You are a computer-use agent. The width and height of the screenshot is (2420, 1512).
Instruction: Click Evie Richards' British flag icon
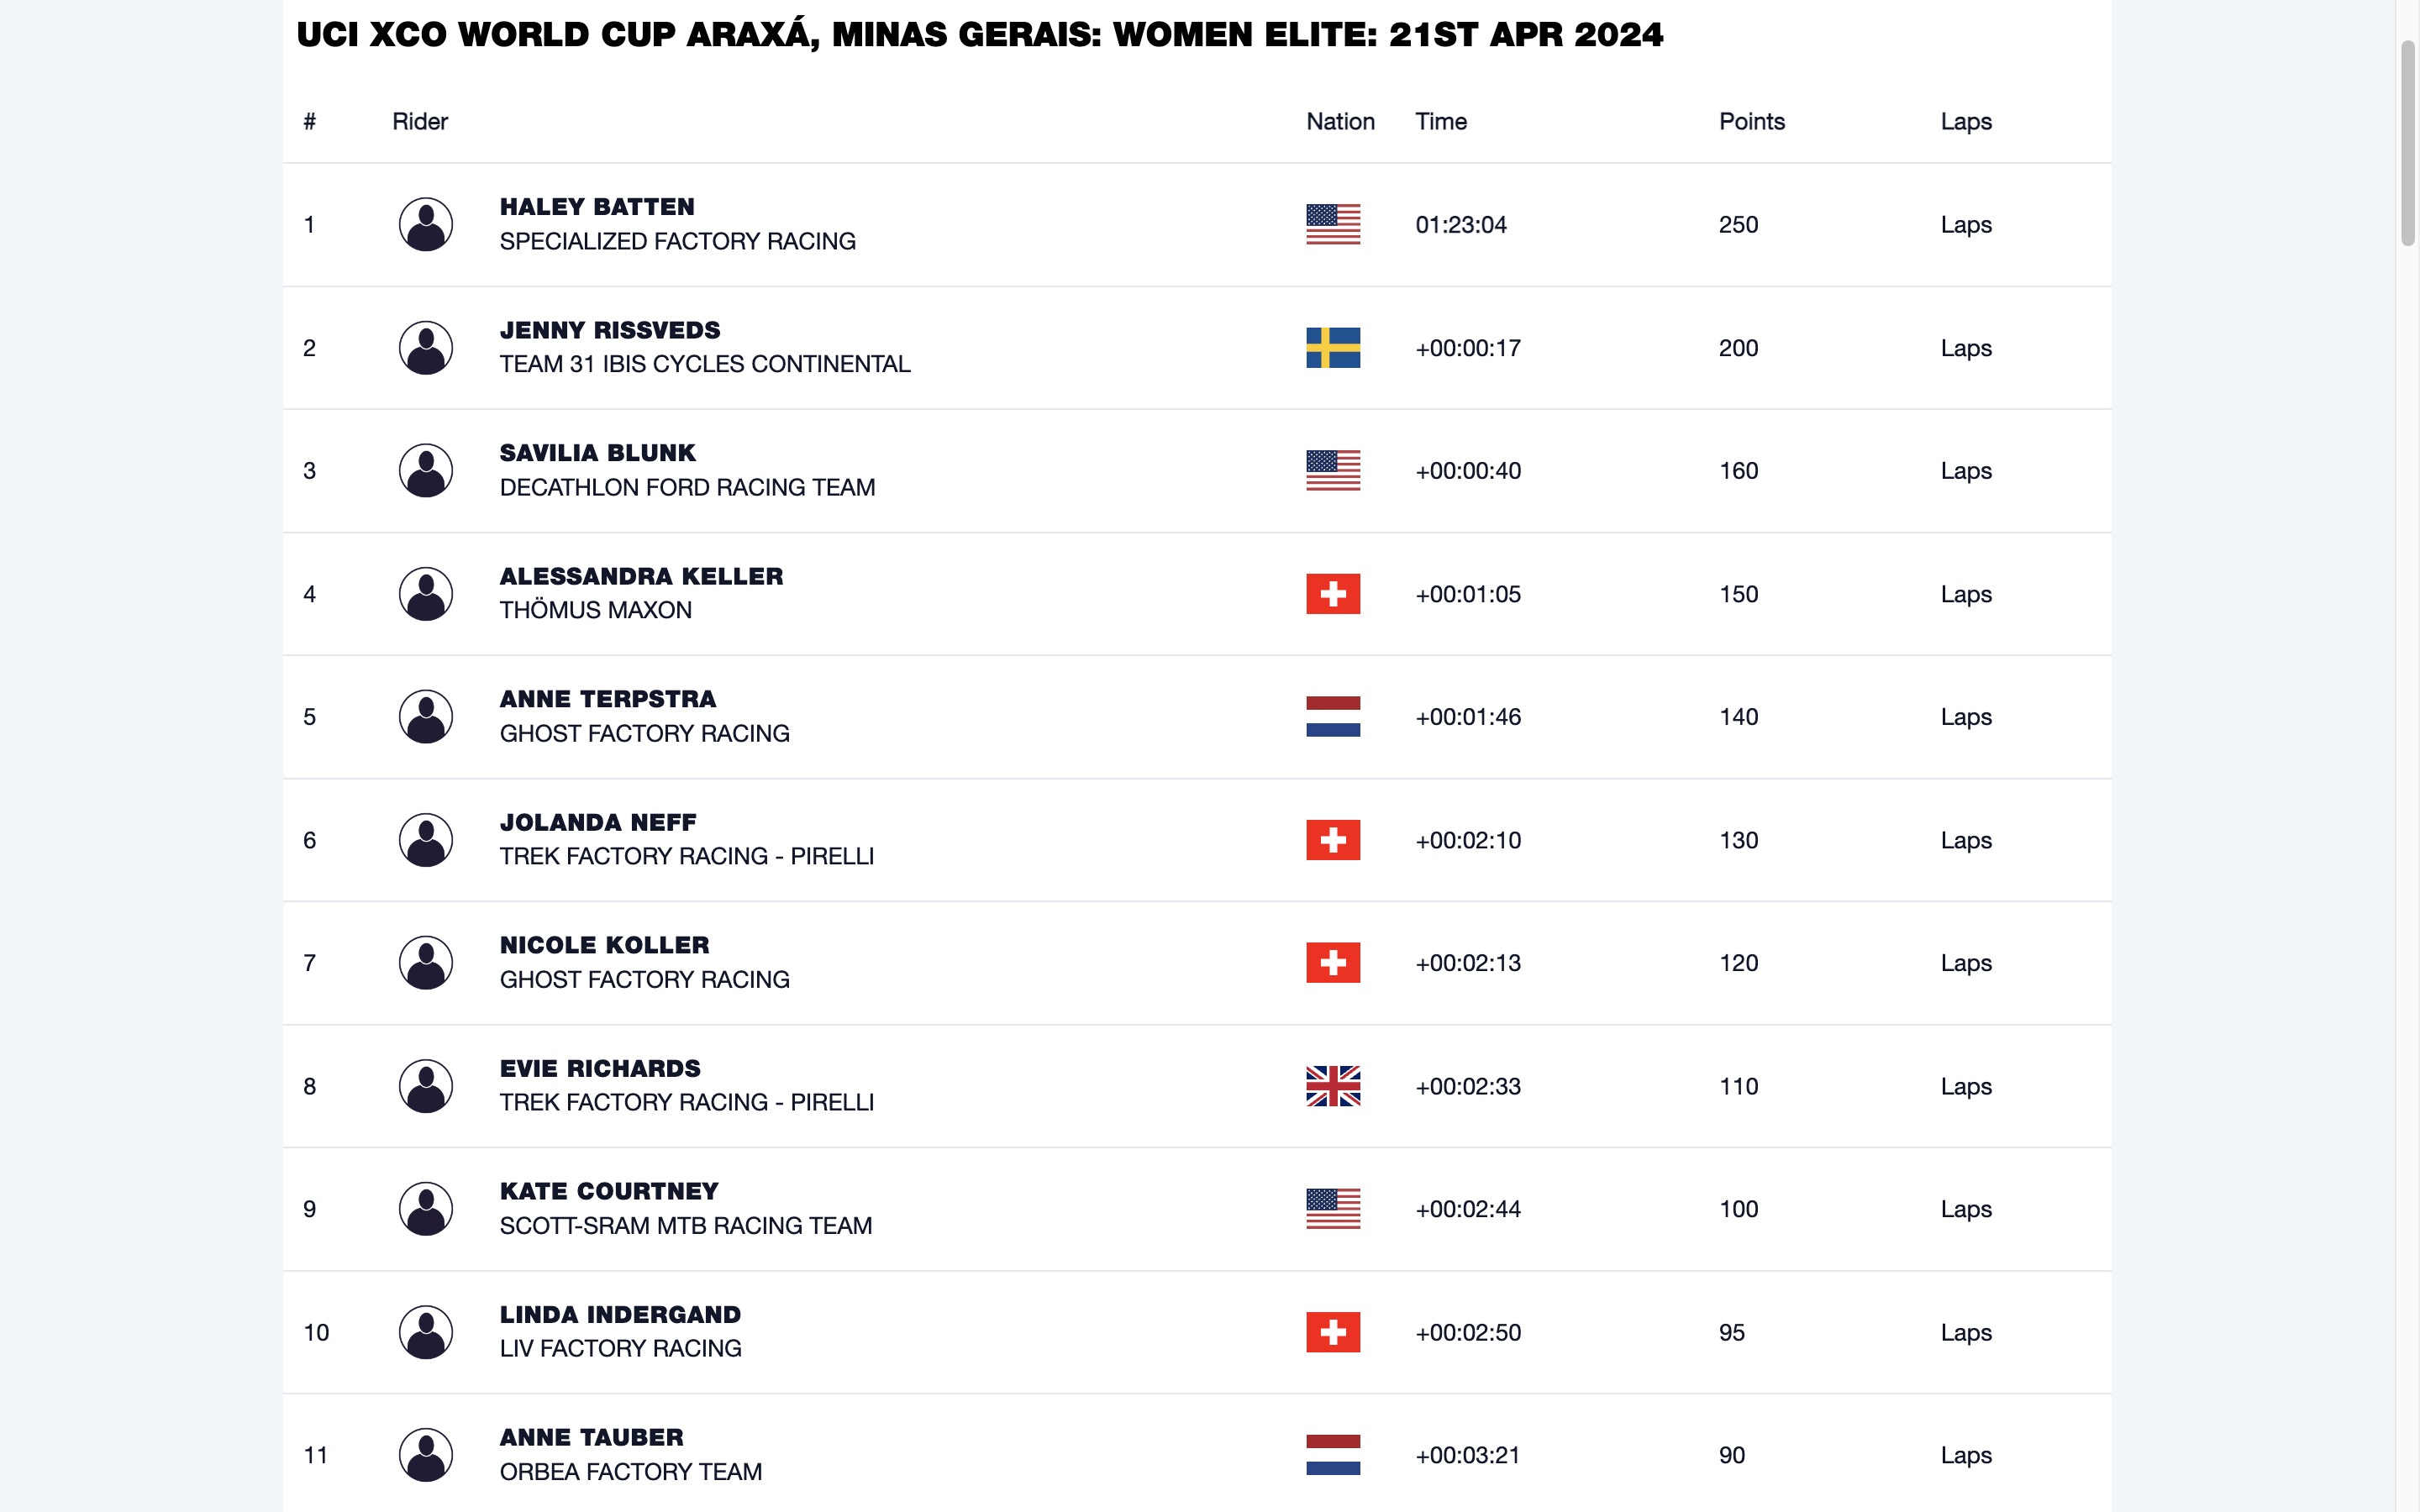click(x=1332, y=1086)
